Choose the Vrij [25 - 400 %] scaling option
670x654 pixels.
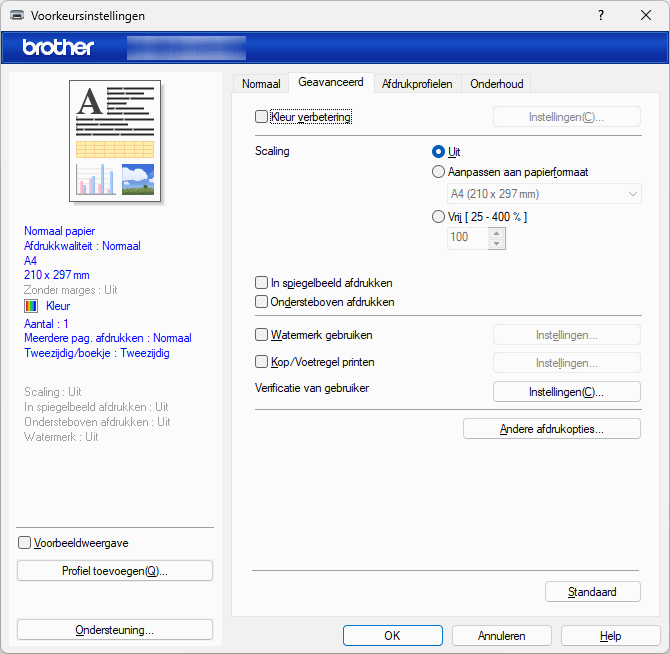[x=438, y=216]
